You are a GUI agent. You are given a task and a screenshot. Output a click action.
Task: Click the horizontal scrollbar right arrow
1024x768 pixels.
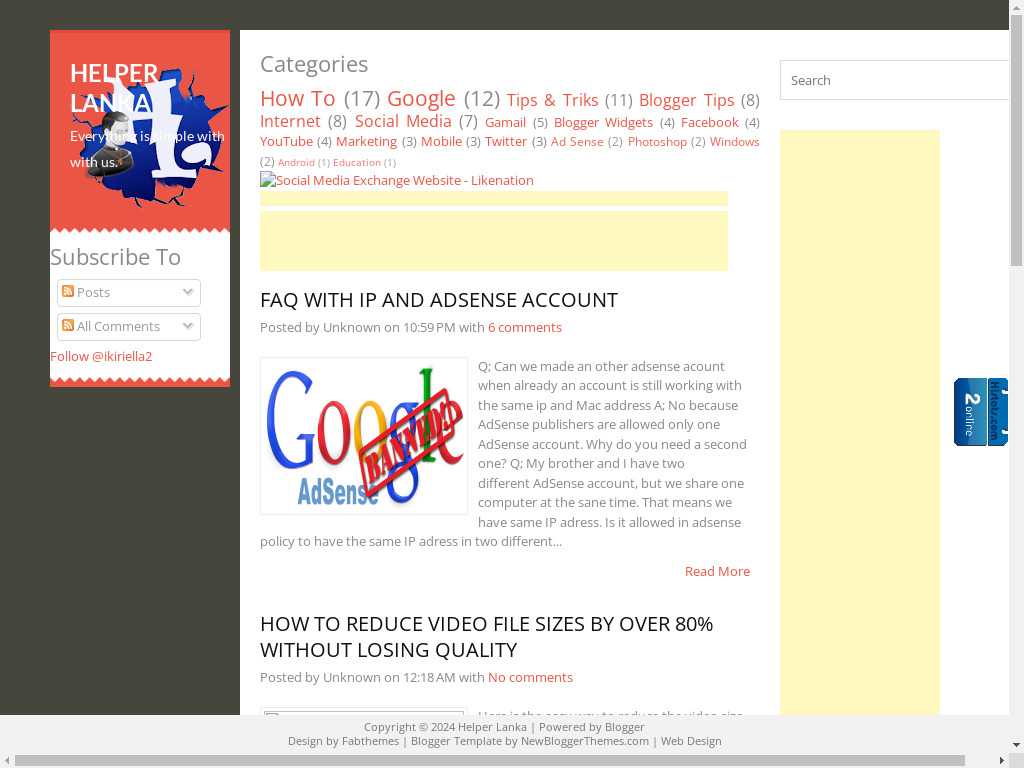1002,761
